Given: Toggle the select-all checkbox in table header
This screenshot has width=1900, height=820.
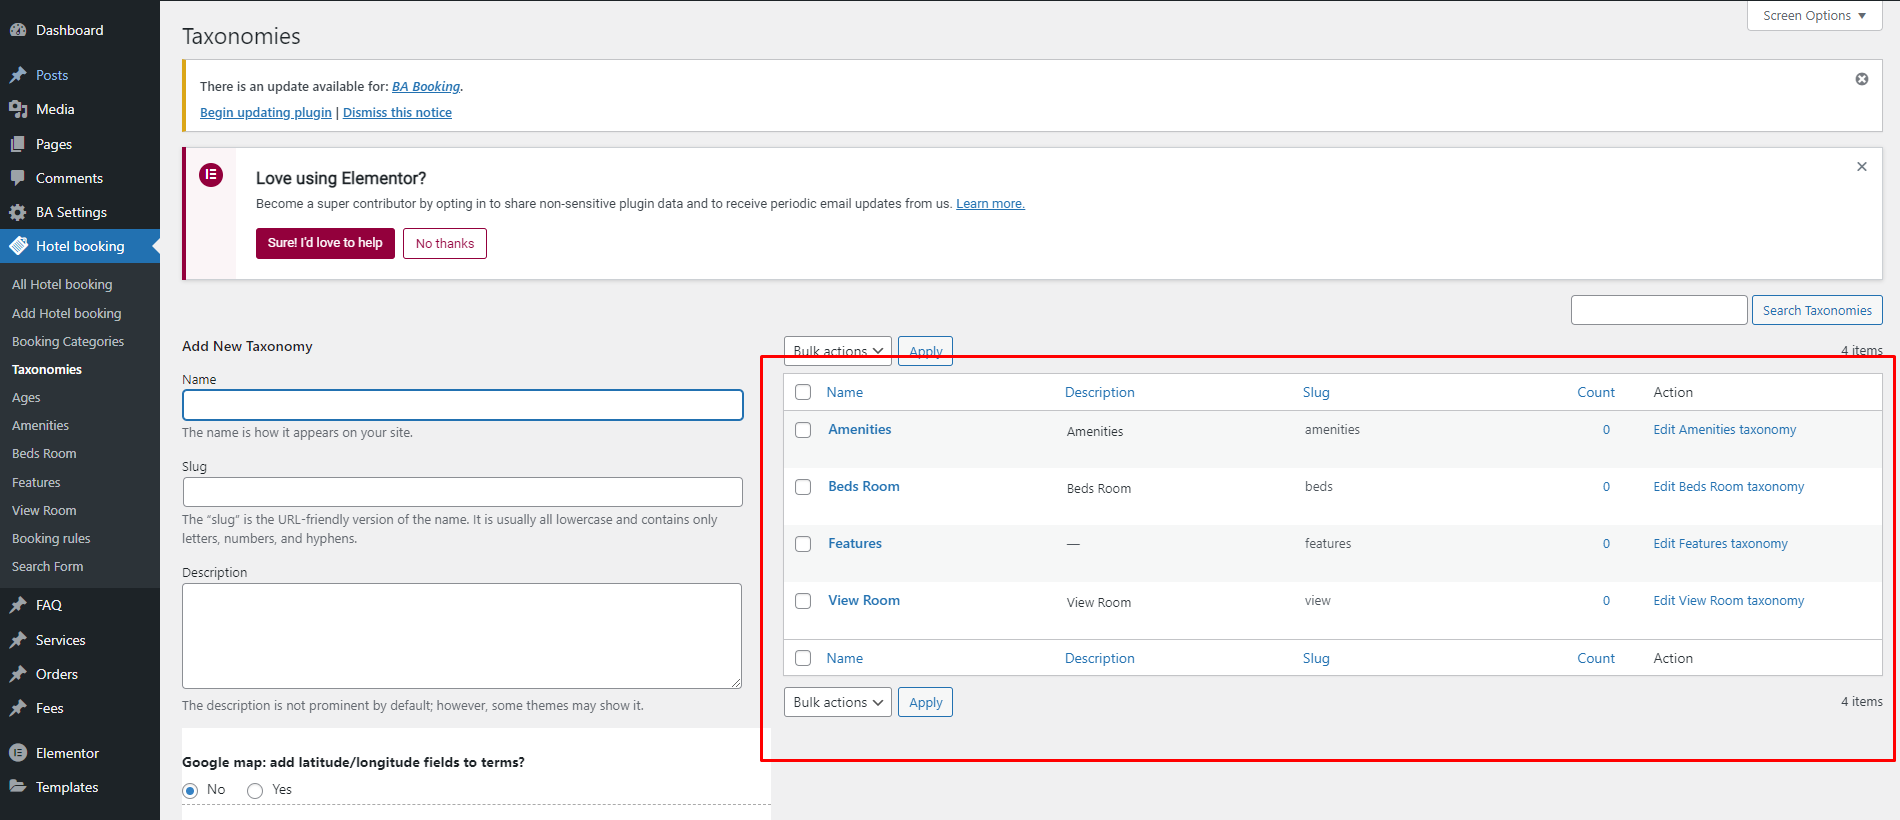Looking at the screenshot, I should click(x=803, y=392).
